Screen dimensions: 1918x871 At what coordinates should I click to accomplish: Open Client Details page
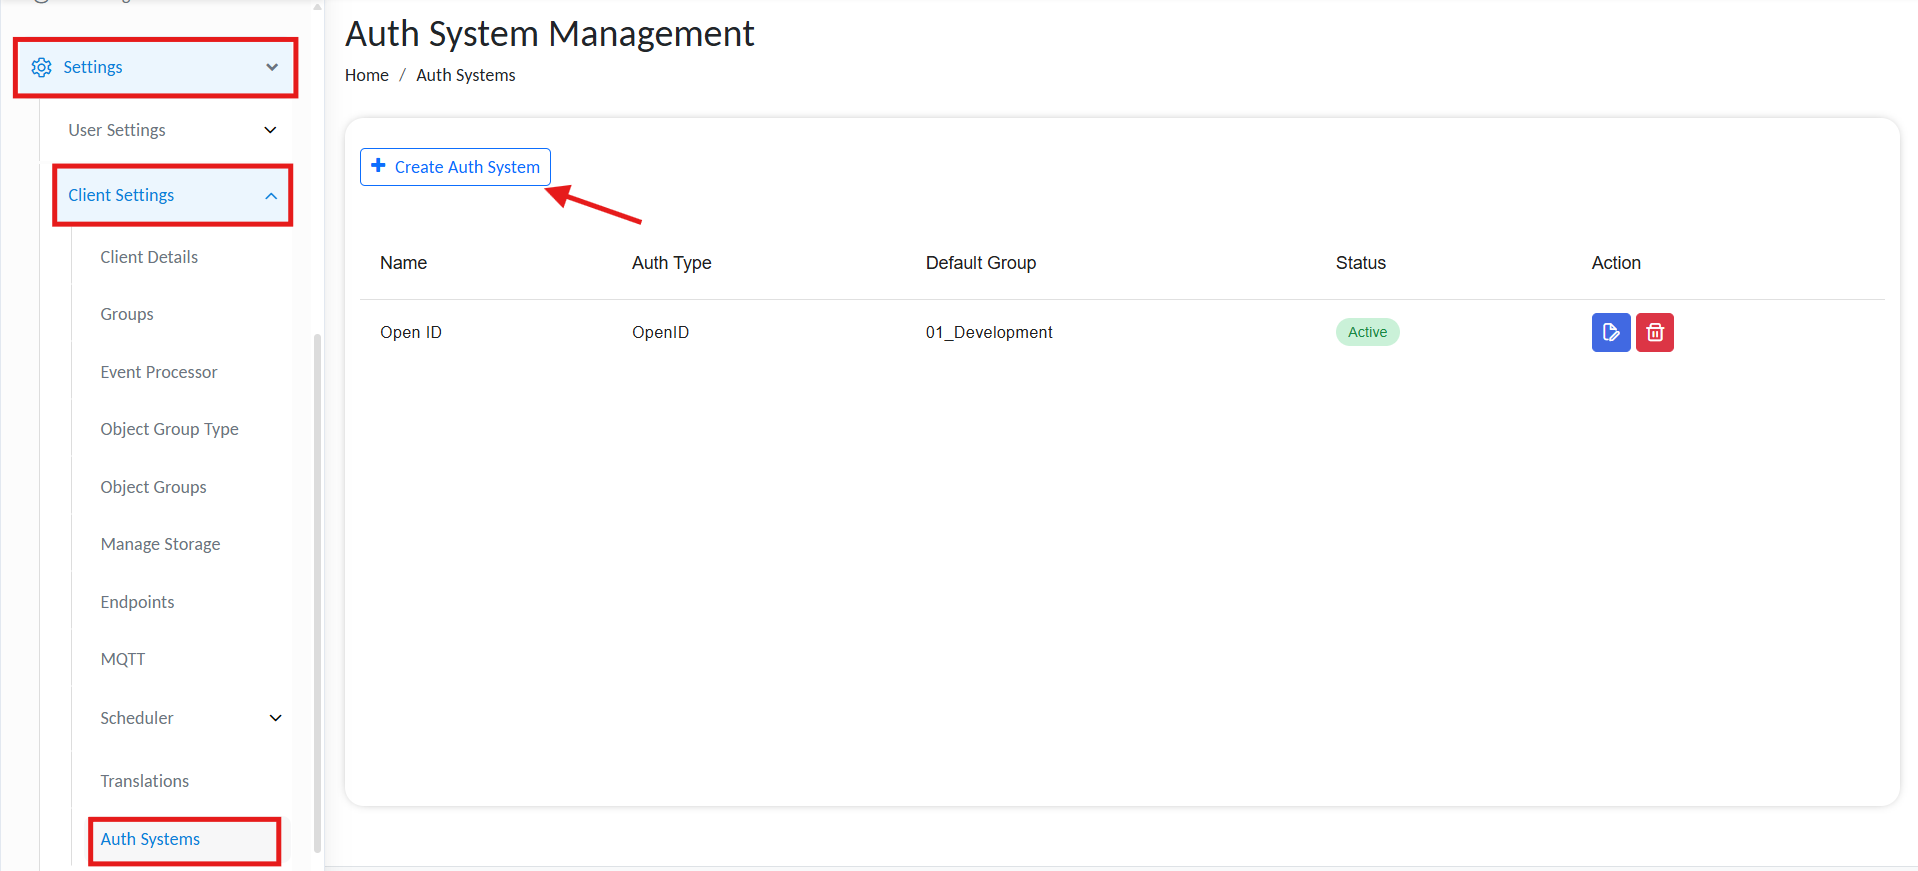point(149,257)
